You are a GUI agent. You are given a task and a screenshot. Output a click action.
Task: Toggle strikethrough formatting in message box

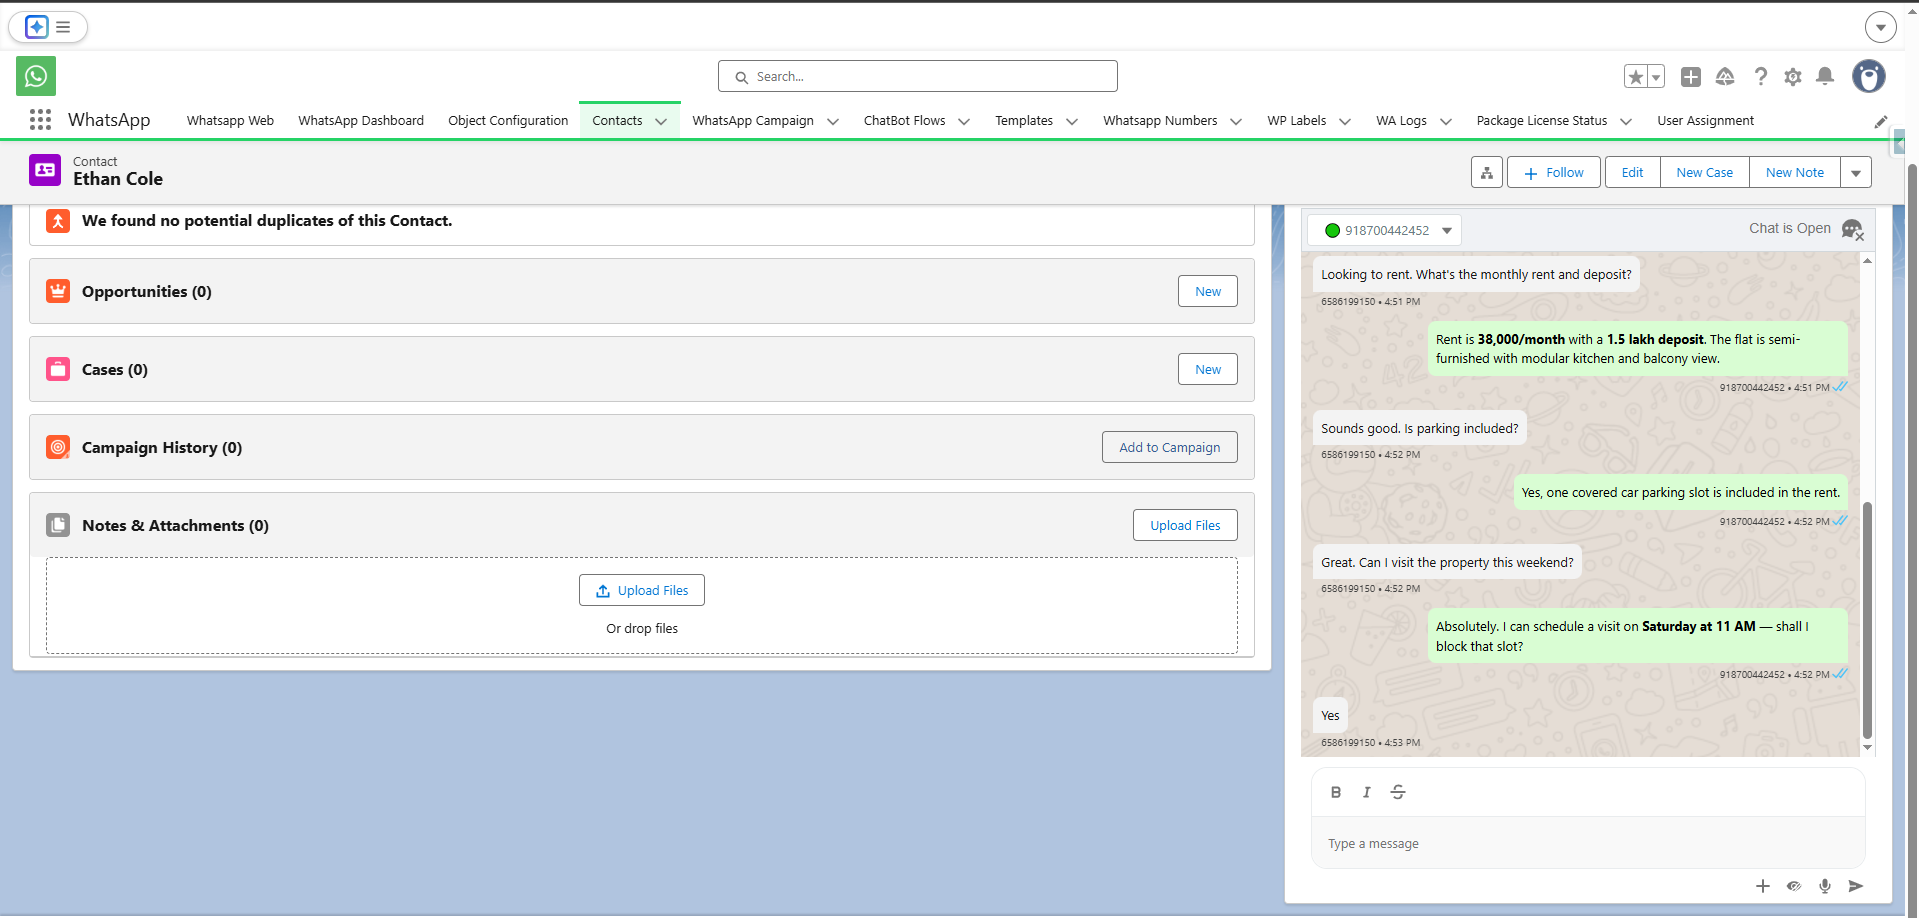pyautogui.click(x=1397, y=791)
